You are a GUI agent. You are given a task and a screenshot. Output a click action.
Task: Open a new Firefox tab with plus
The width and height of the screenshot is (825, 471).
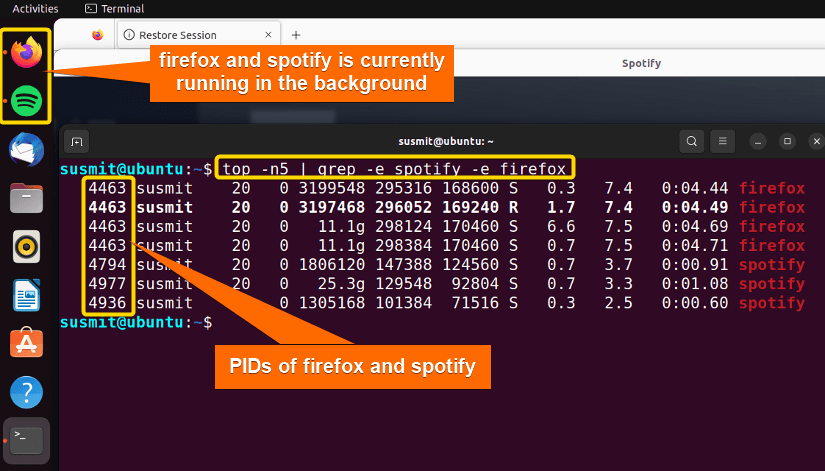(x=296, y=35)
